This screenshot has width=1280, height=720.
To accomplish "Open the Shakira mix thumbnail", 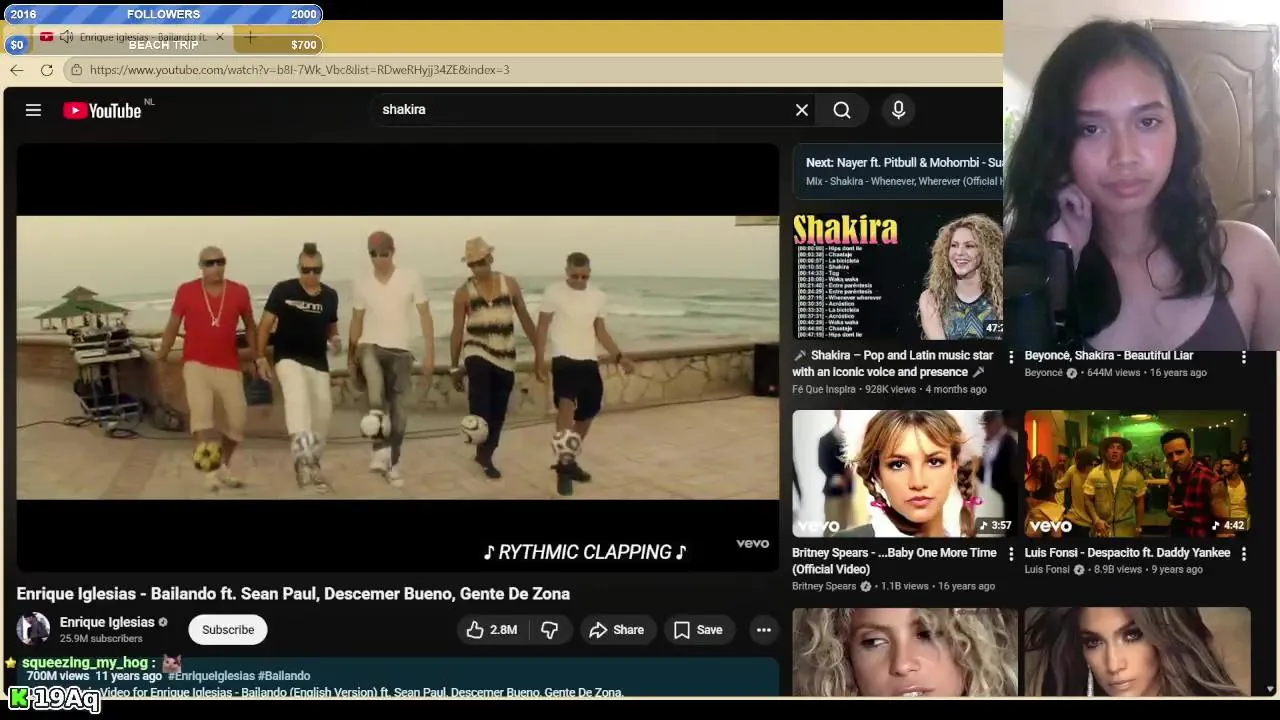I will point(898,275).
